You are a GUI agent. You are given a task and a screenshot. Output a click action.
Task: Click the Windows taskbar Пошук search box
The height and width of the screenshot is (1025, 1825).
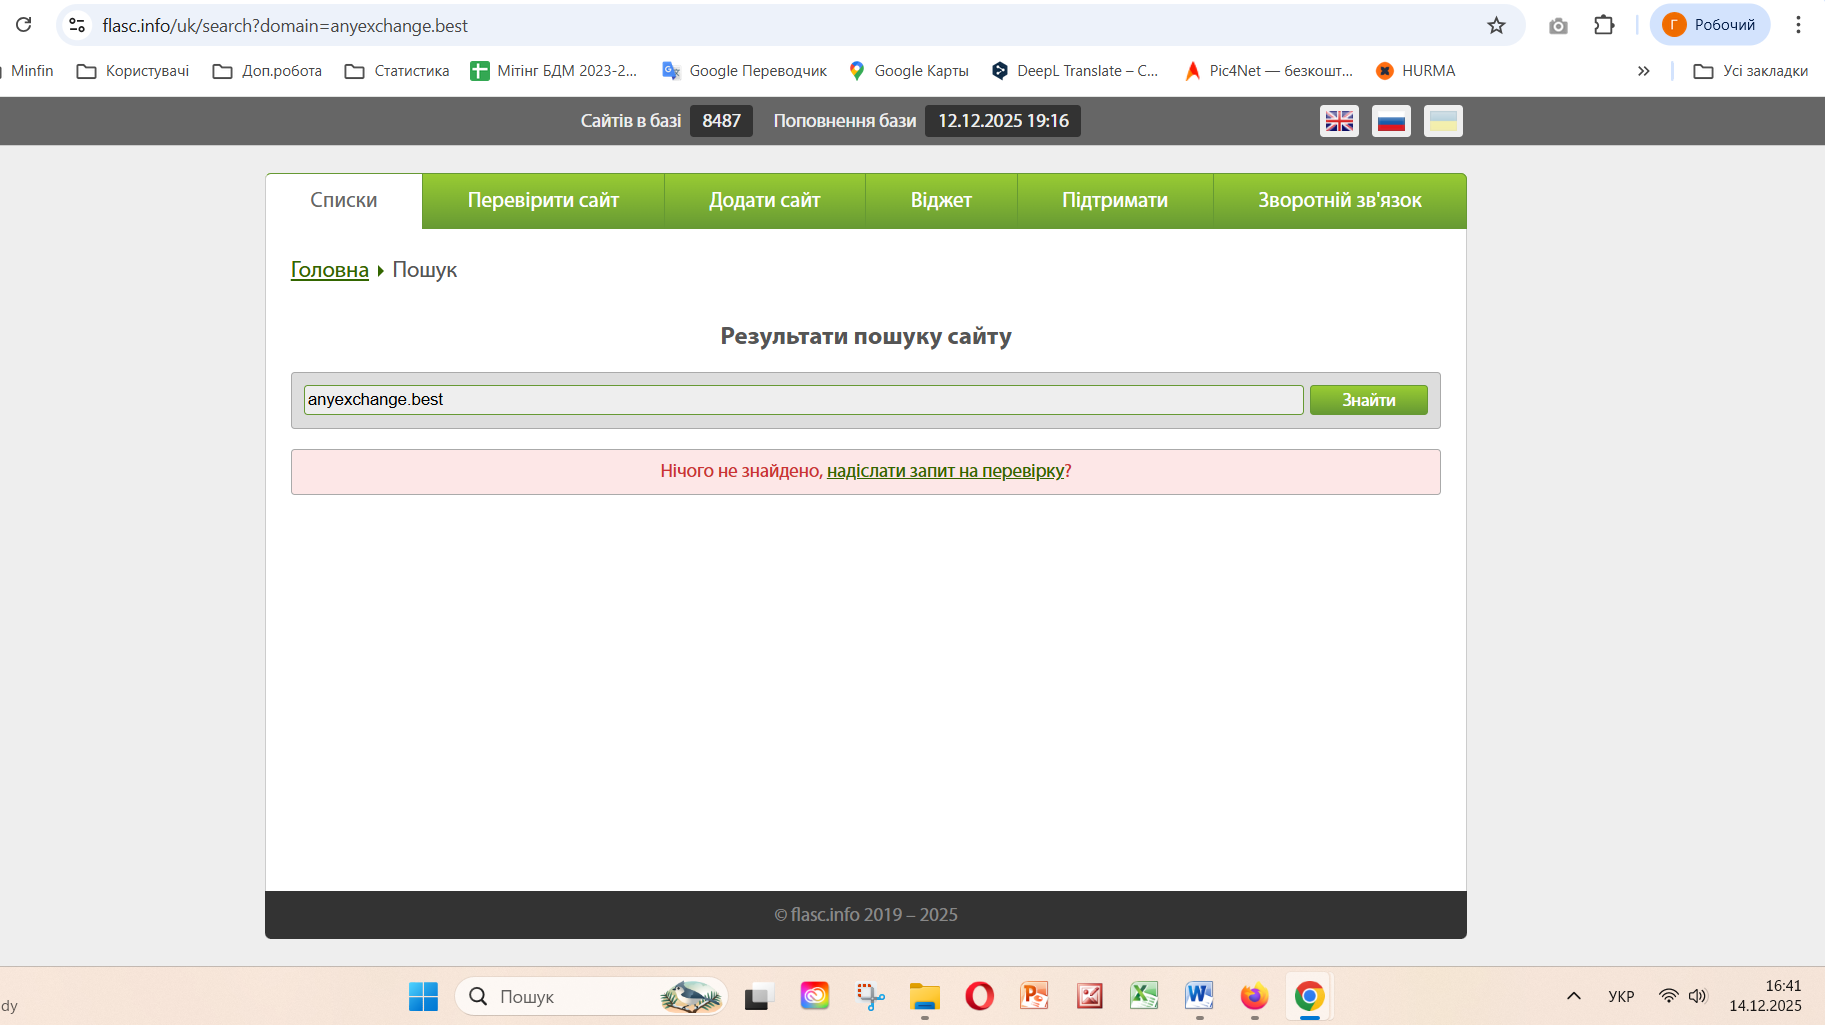[591, 996]
